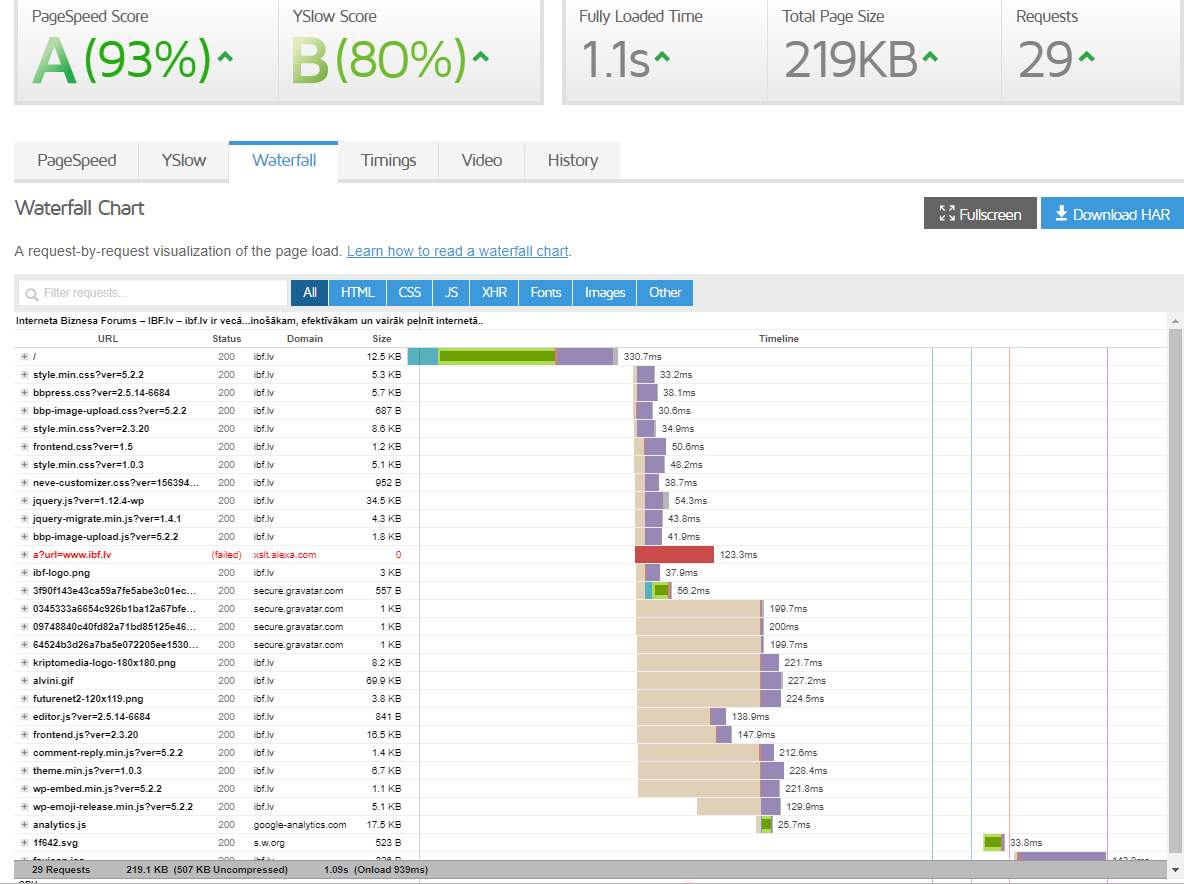Open the waterfall chart learning link
The image size is (1184, 884).
[457, 251]
